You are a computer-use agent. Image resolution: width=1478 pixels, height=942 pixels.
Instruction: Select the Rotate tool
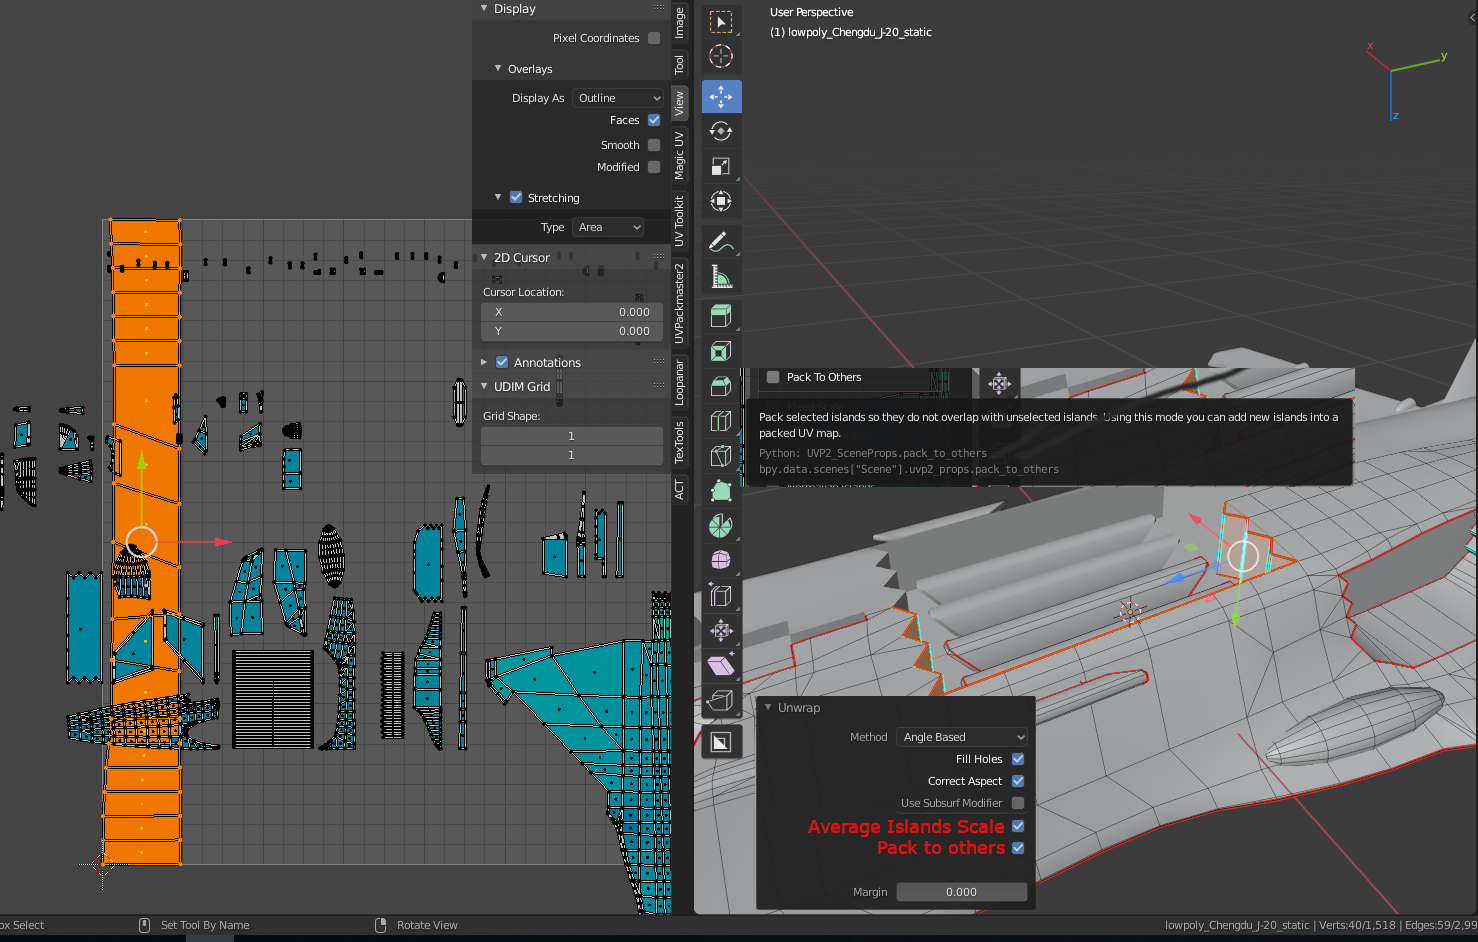[x=721, y=131]
